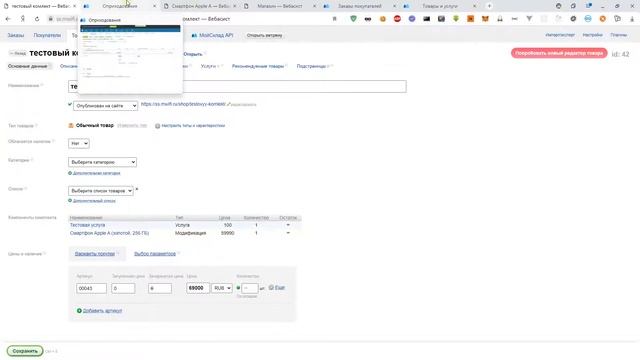Open the МойСклад API menu item
Viewport: 640px width, 360px height.
click(212, 36)
